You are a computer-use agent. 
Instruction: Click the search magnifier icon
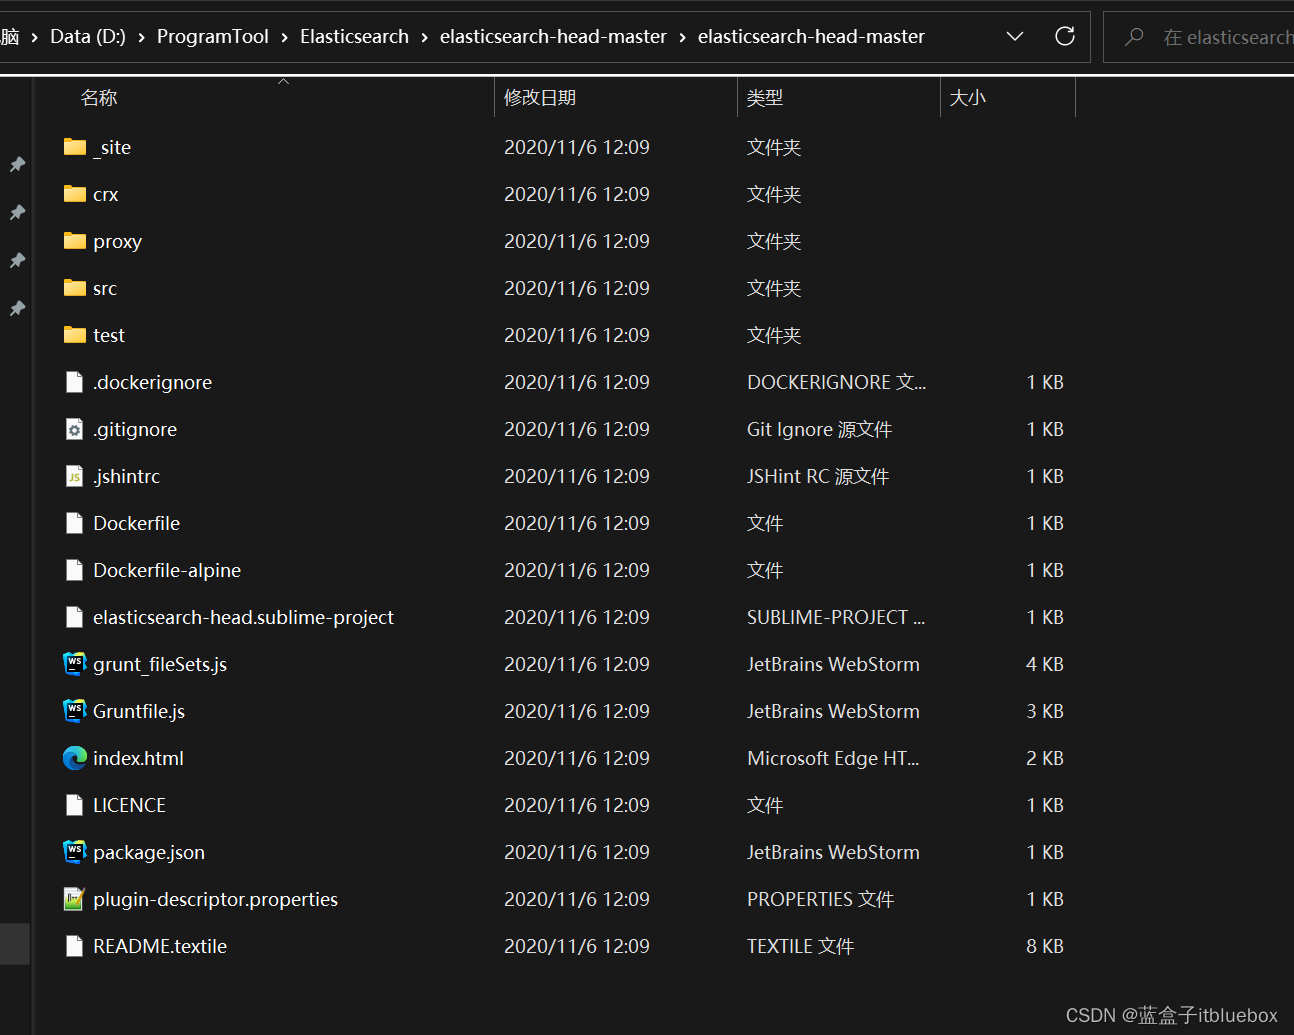pyautogui.click(x=1134, y=37)
